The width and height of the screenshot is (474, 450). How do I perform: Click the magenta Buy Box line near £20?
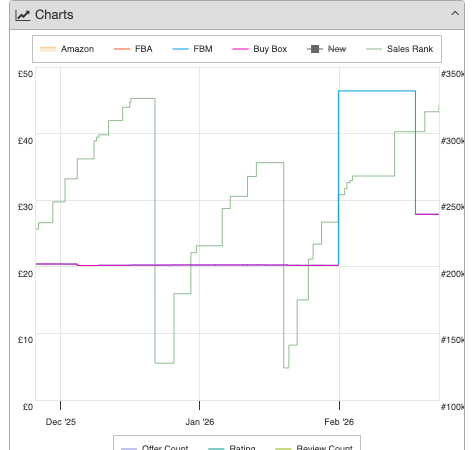click(x=187, y=265)
